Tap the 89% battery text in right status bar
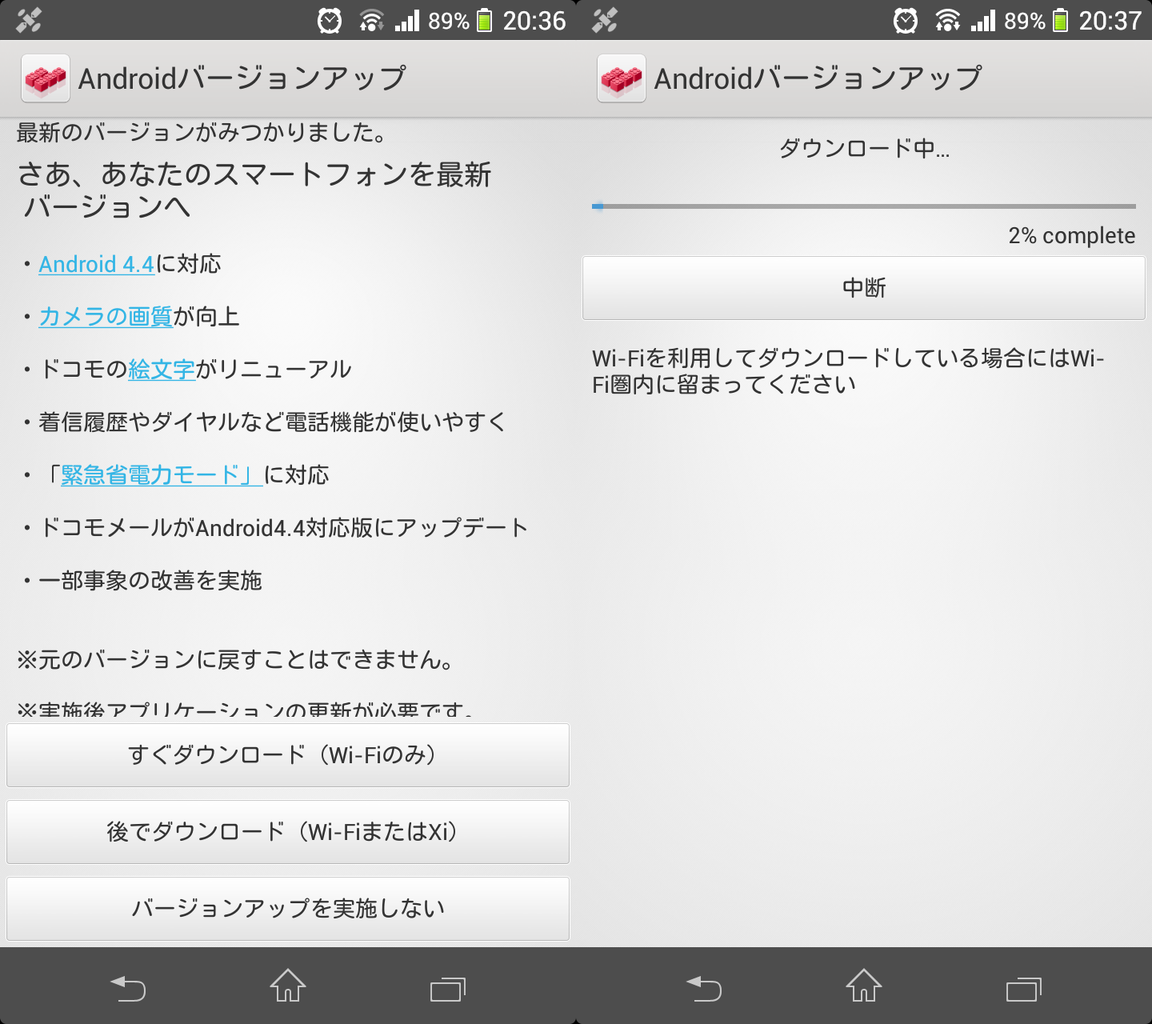The image size is (1152, 1024). pyautogui.click(x=1024, y=21)
